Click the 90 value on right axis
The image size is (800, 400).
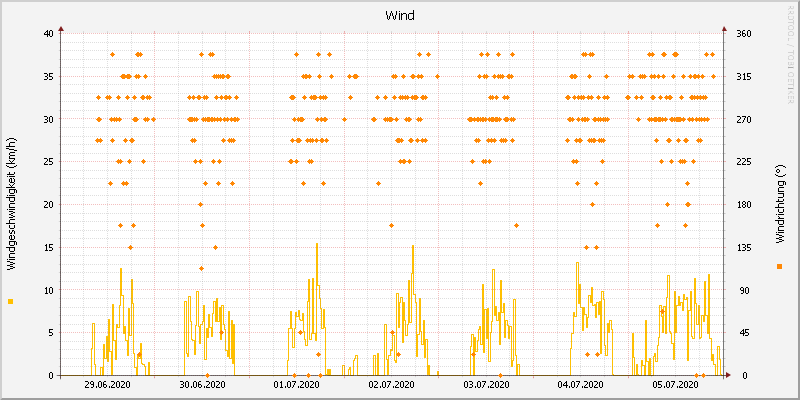pyautogui.click(x=742, y=290)
